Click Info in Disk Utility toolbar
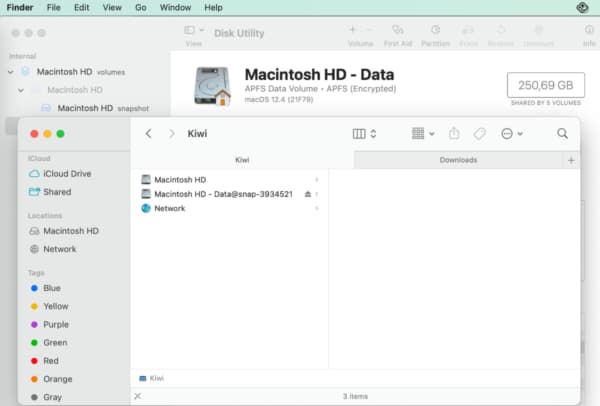The image size is (600, 406). [589, 36]
